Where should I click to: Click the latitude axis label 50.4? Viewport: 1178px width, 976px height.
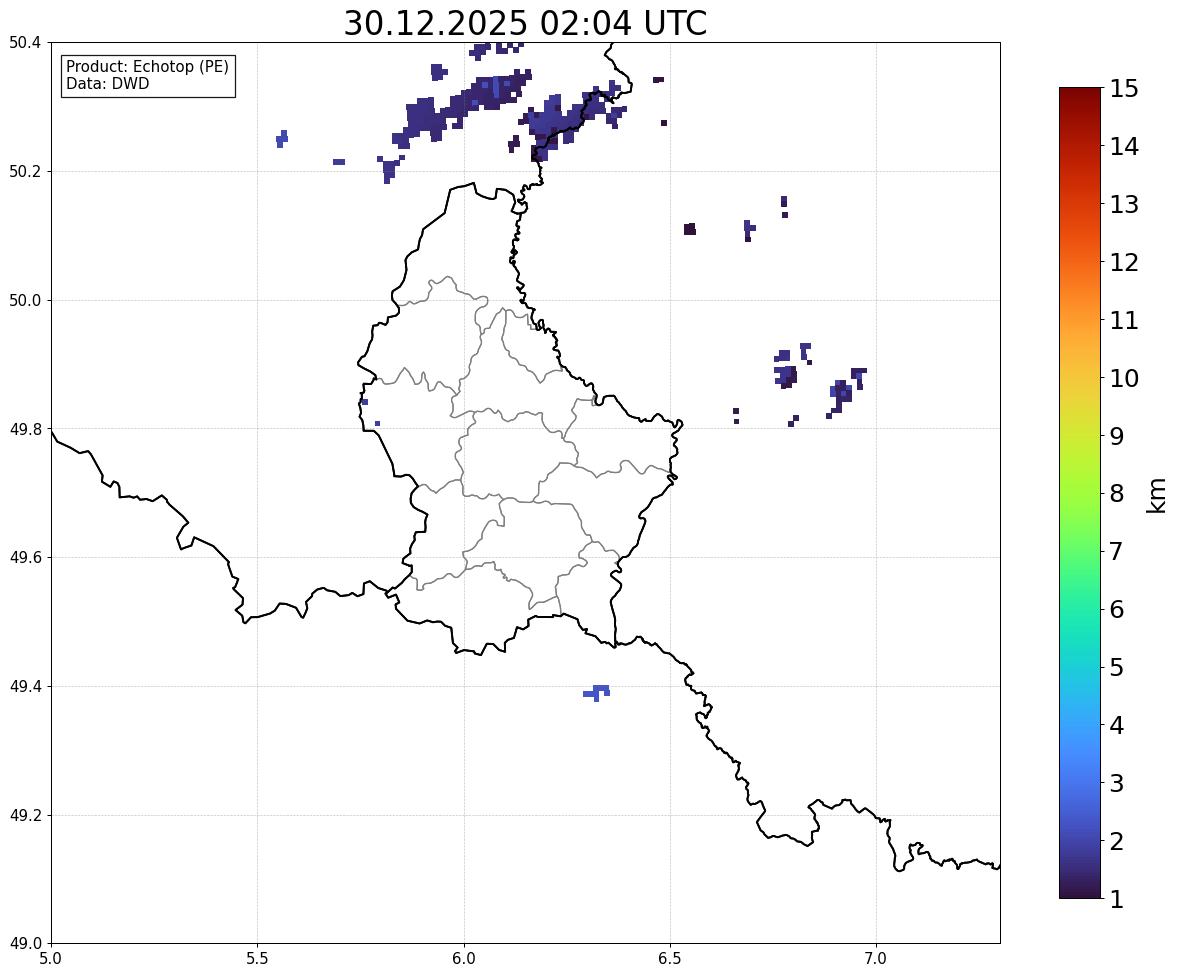(x=24, y=43)
